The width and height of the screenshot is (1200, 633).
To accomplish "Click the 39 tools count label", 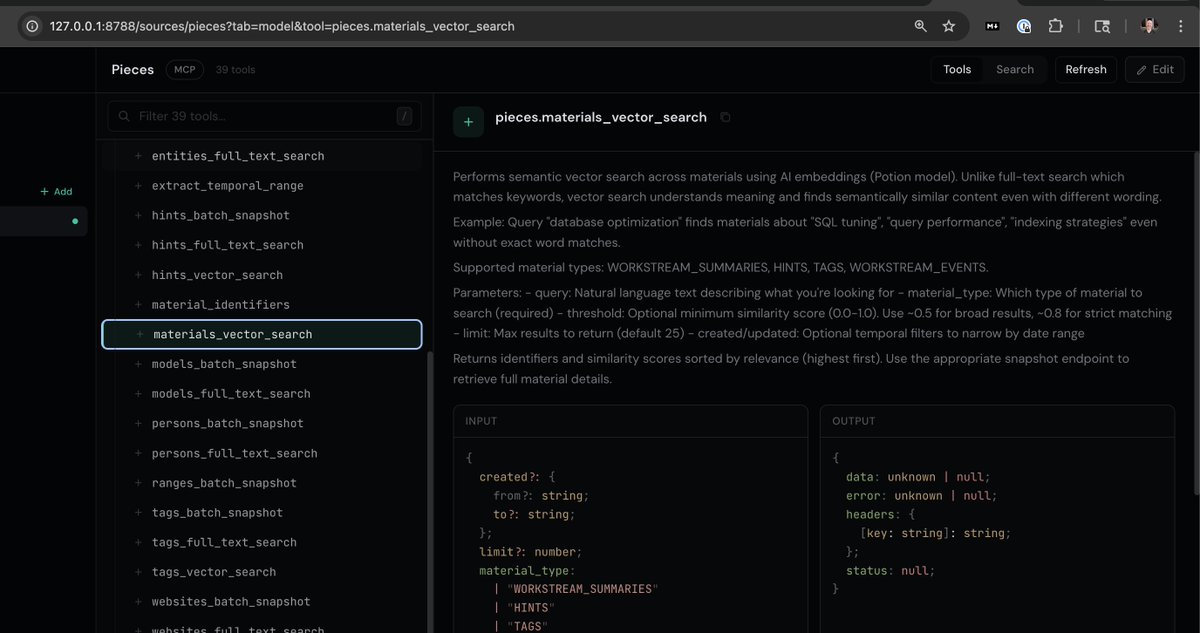I will coord(235,70).
